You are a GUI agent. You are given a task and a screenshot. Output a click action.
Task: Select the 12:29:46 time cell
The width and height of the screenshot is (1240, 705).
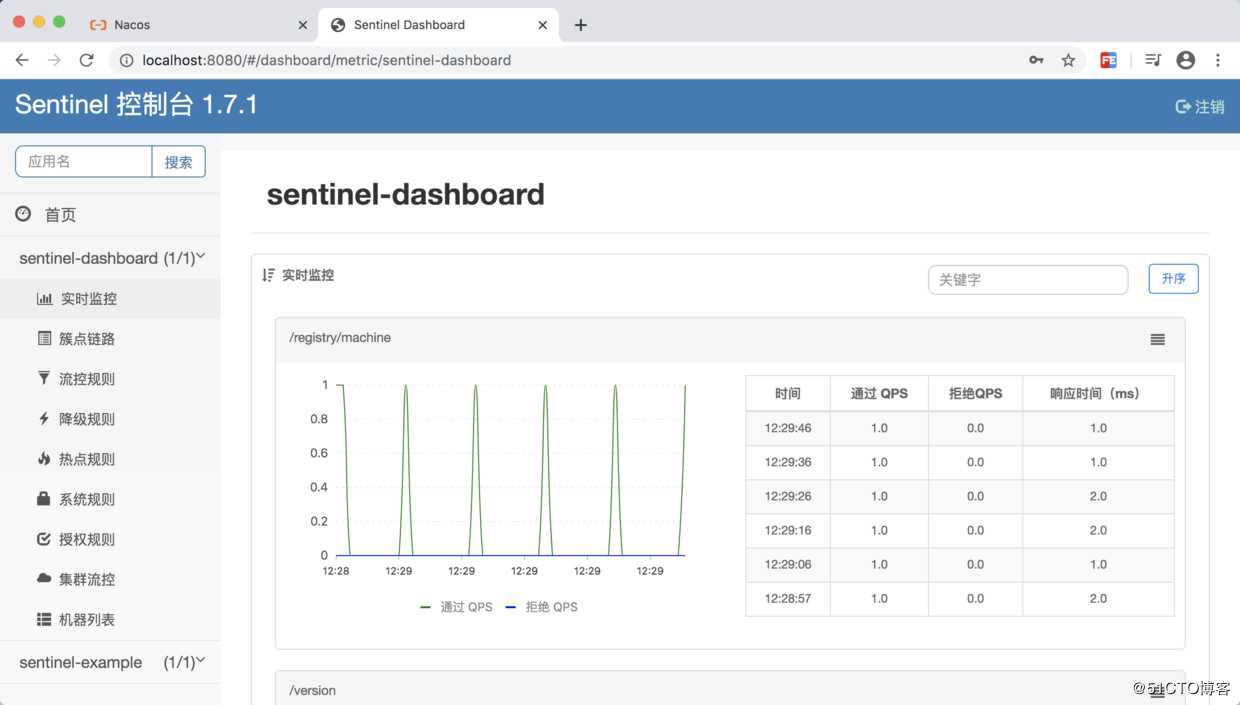click(788, 428)
